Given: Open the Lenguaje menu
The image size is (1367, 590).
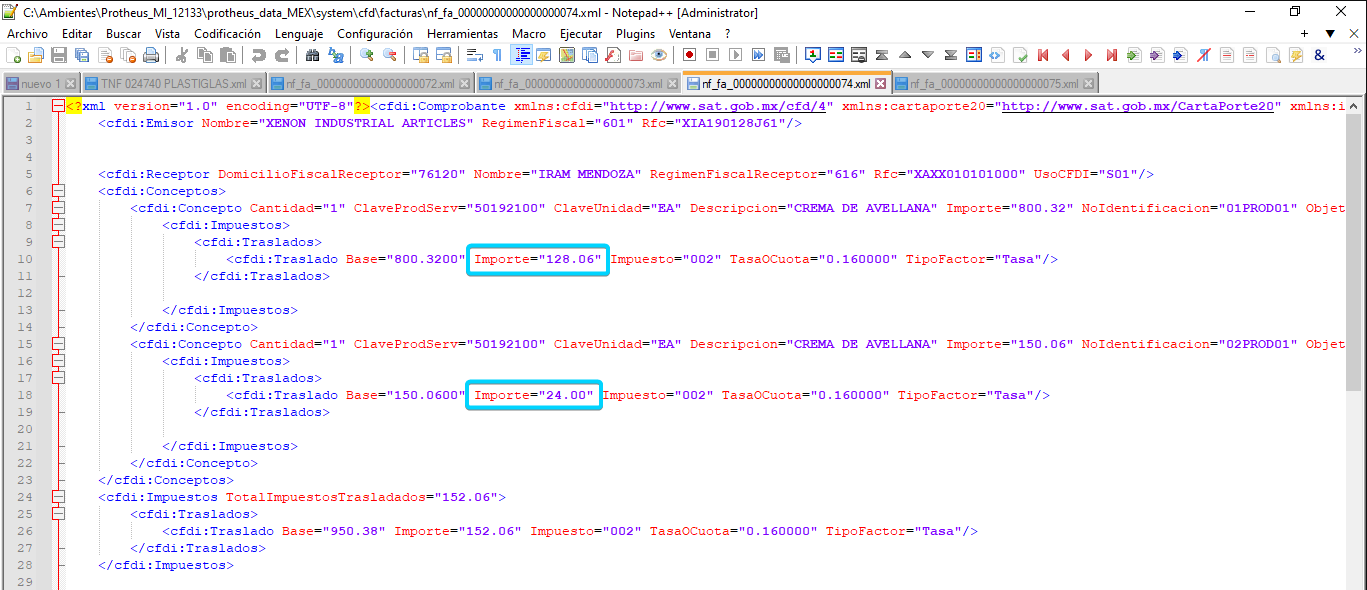Looking at the screenshot, I should click(x=299, y=33).
